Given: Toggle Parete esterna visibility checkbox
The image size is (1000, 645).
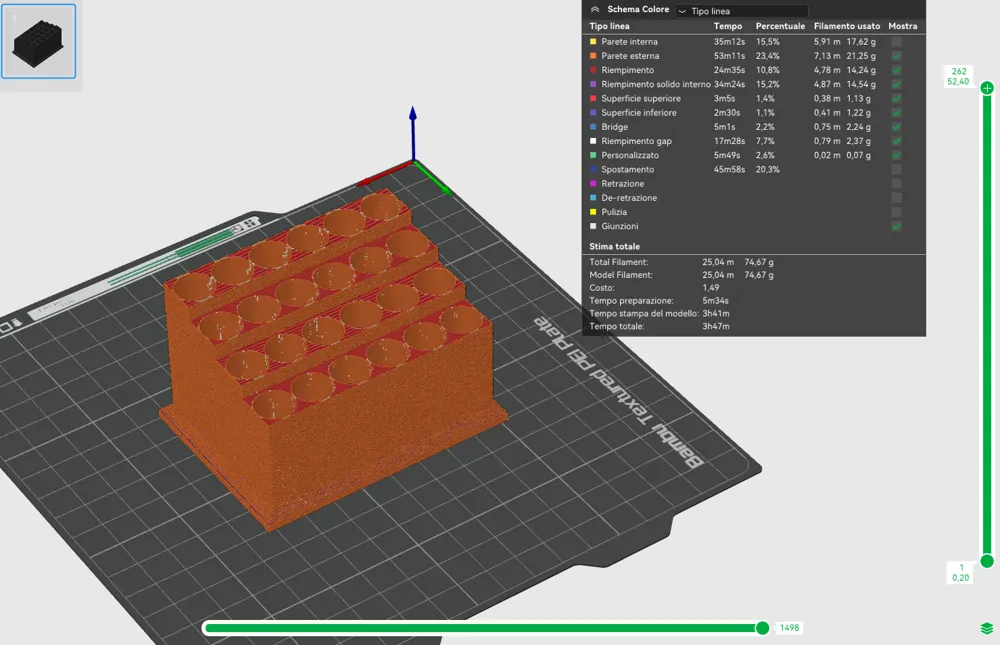Looking at the screenshot, I should click(x=896, y=56).
